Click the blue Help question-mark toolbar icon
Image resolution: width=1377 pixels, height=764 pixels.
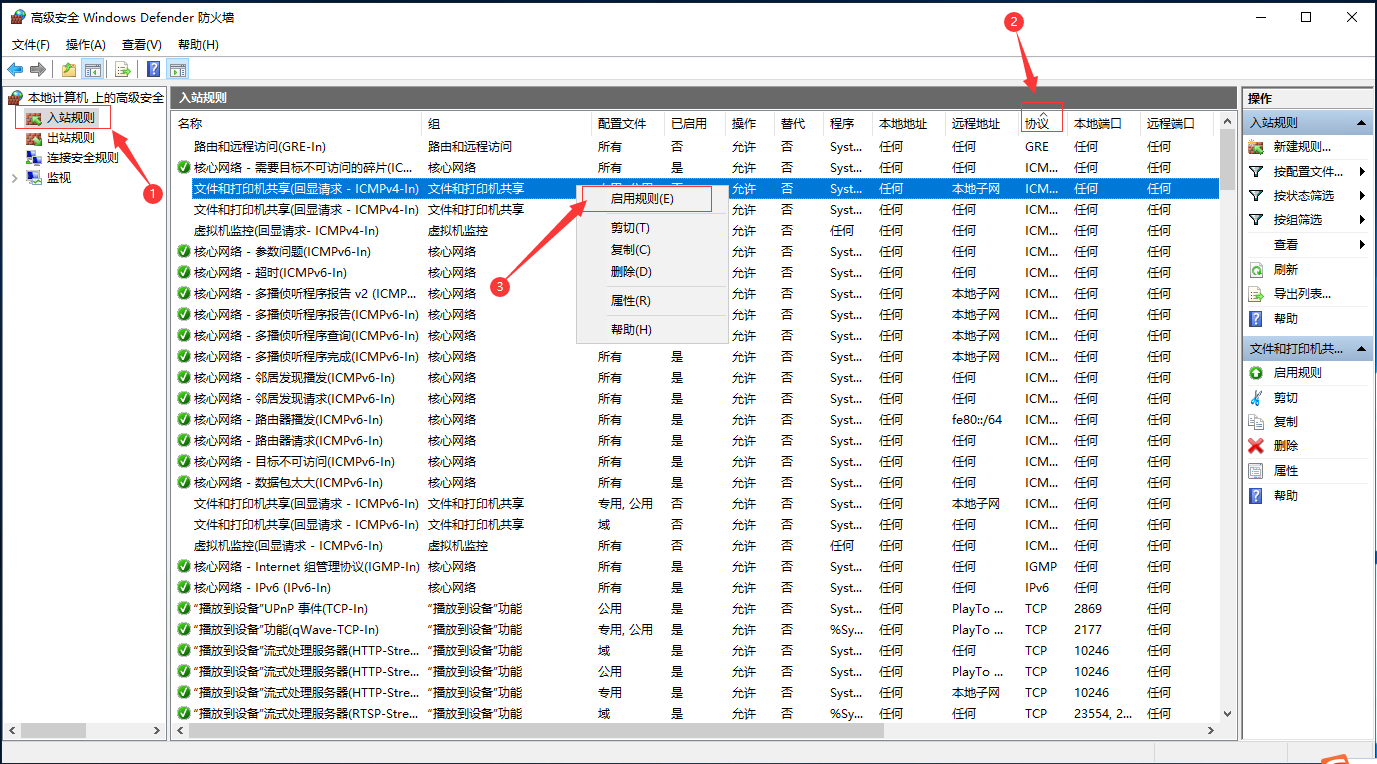(153, 69)
